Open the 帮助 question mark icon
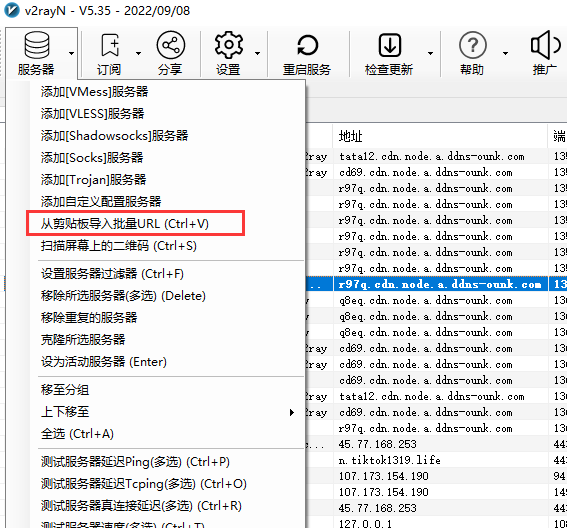Screen dimensions: 567x528 (473, 45)
